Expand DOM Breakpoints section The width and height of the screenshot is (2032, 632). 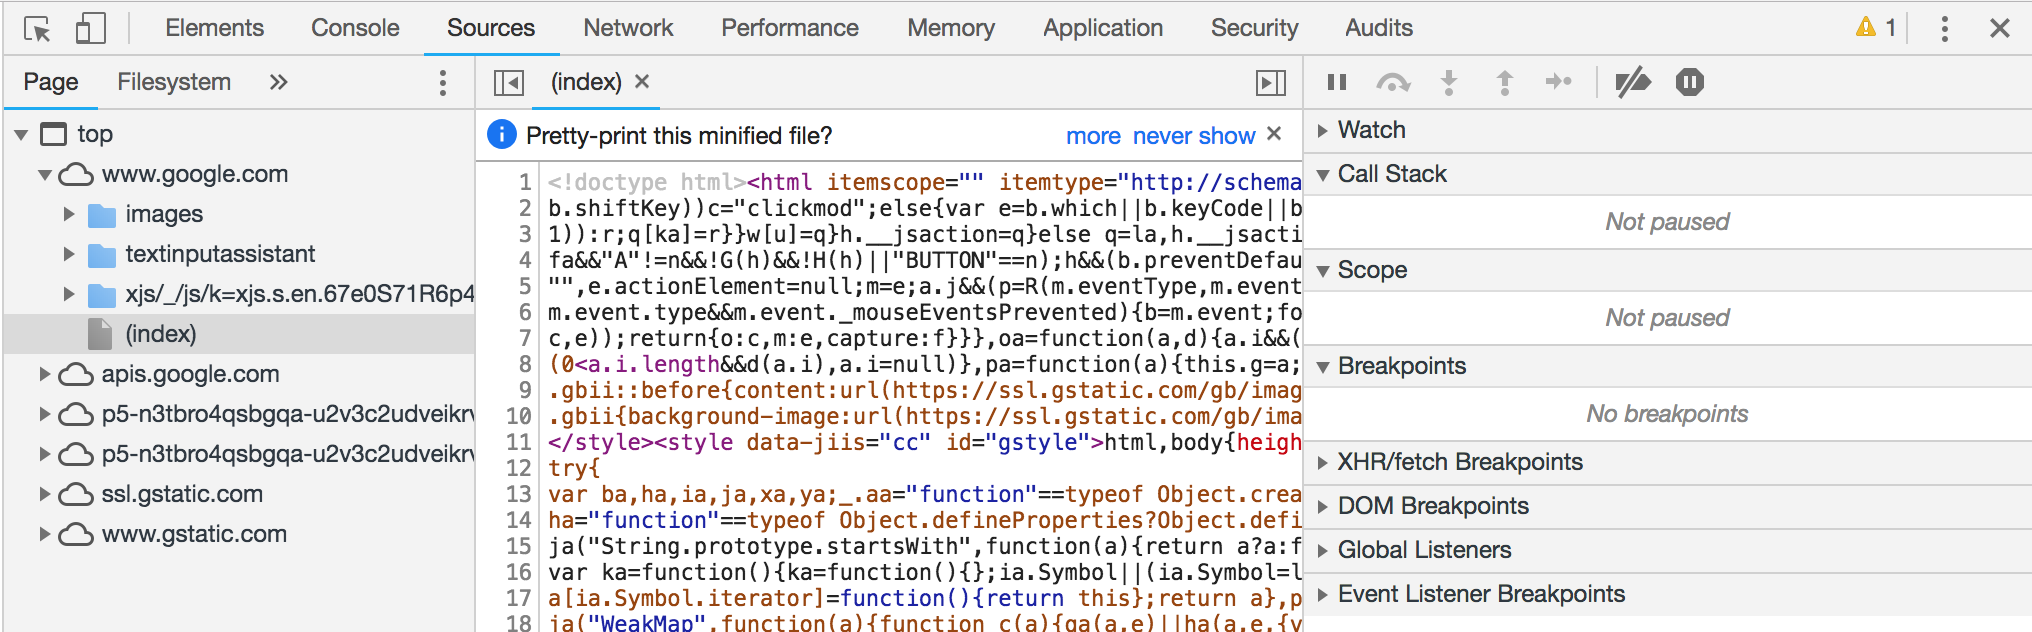pos(1322,506)
